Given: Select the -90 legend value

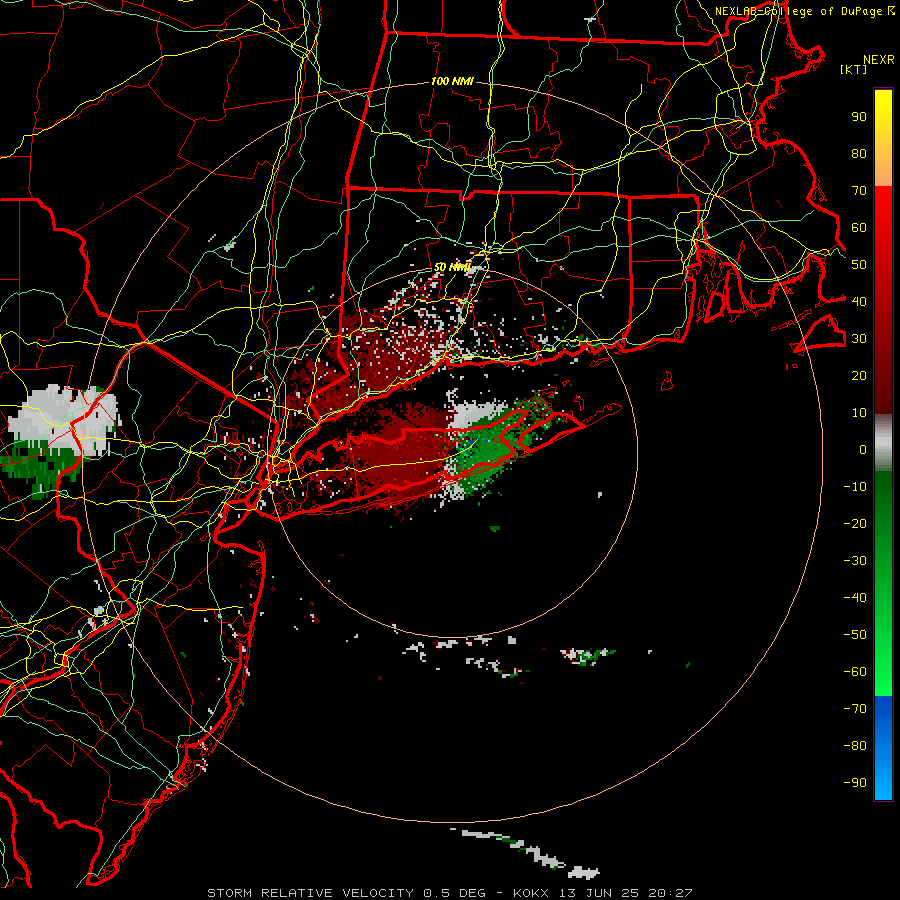Looking at the screenshot, I should pyautogui.click(x=855, y=782).
